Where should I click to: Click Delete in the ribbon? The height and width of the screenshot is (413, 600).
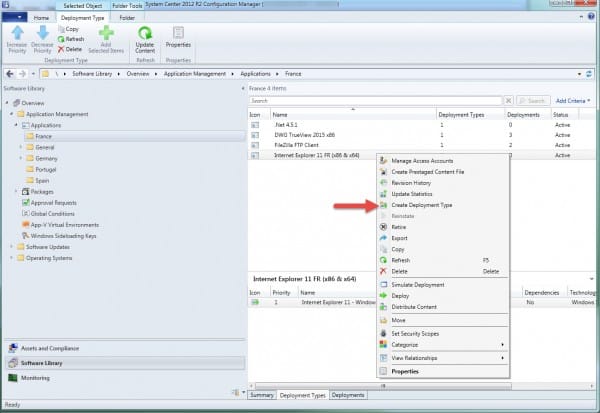click(x=70, y=48)
